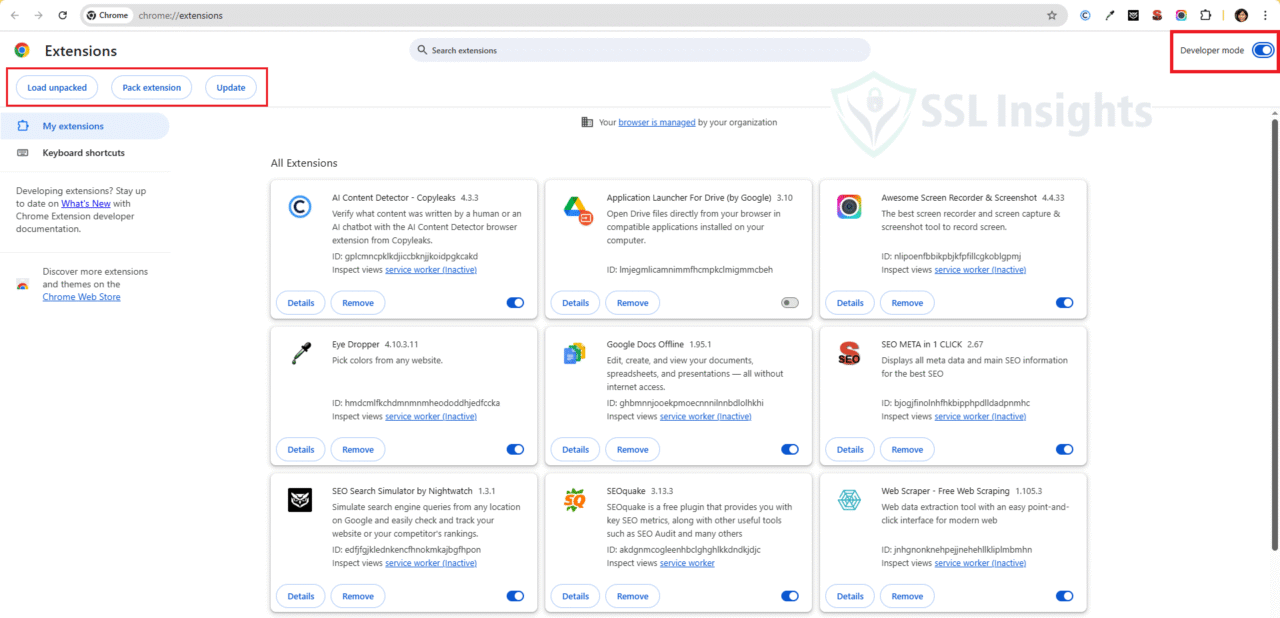1280x618 pixels.
Task: Open the AI Content Detector card icon
Action: click(x=299, y=206)
